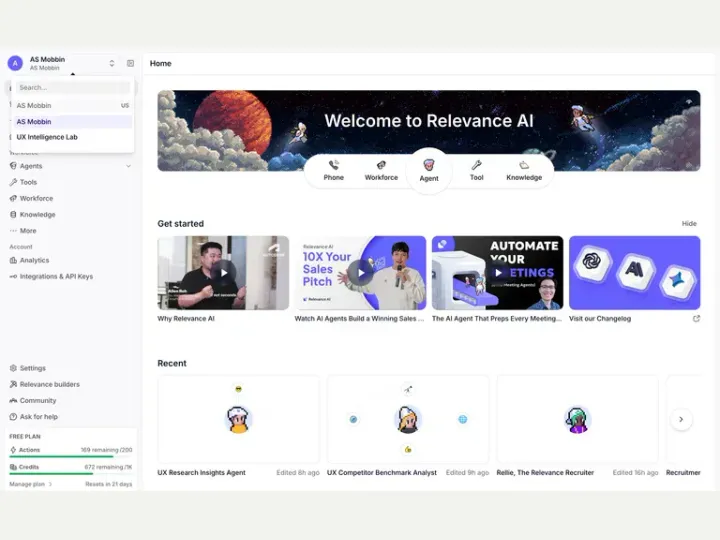720x540 pixels.
Task: Open the Visit our Changelog thumbnail
Action: (x=635, y=273)
